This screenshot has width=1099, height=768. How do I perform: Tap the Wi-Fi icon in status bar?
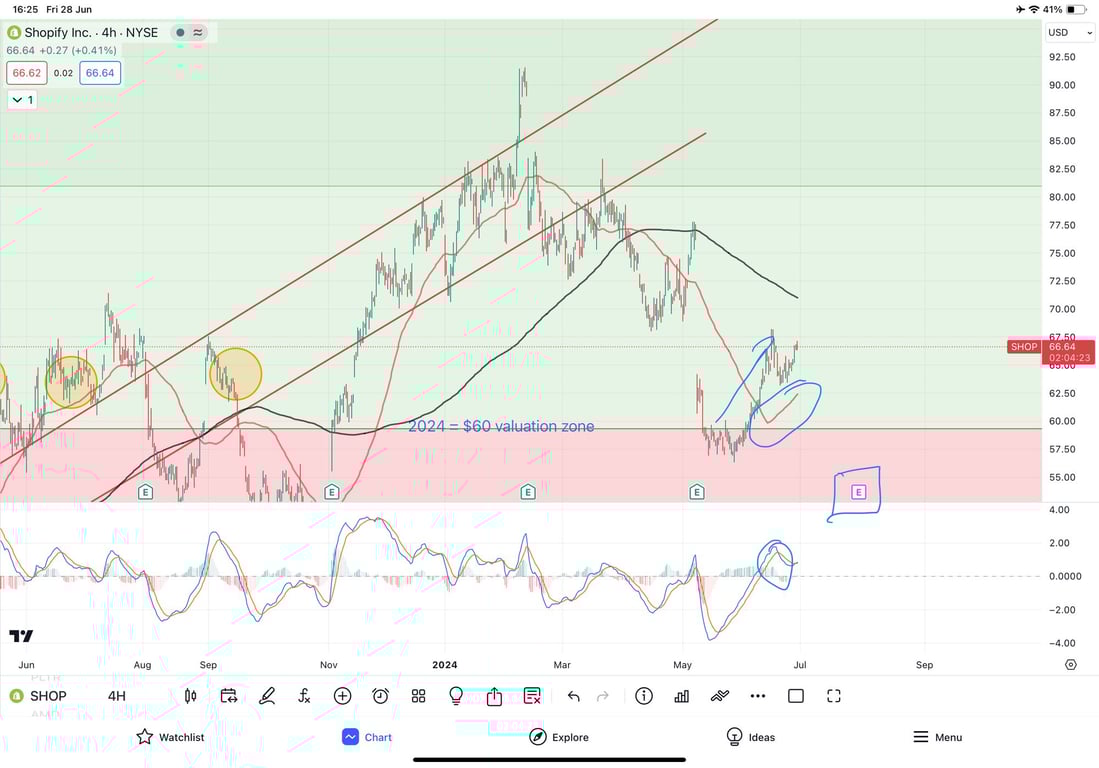tap(1034, 9)
